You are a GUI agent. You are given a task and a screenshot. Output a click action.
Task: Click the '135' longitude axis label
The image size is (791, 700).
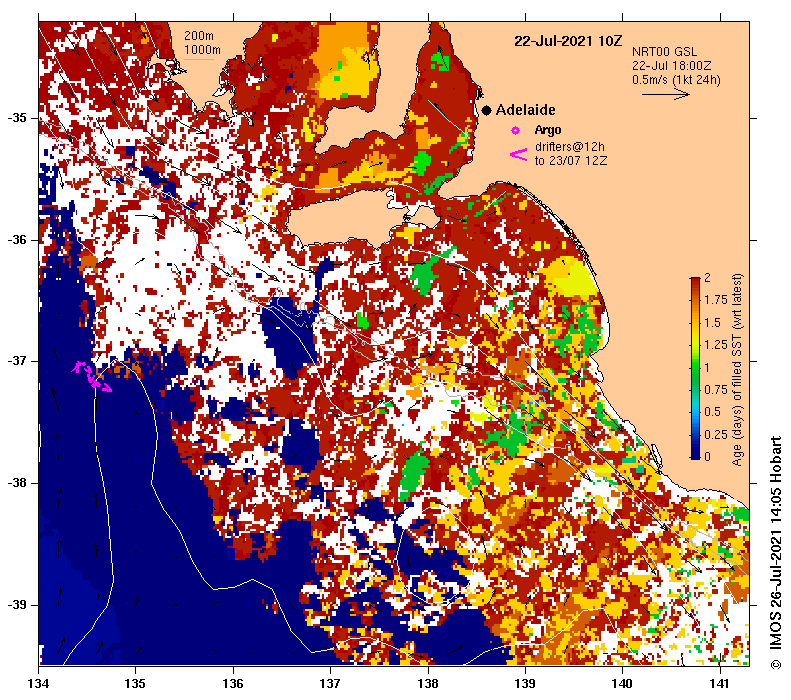tap(136, 683)
